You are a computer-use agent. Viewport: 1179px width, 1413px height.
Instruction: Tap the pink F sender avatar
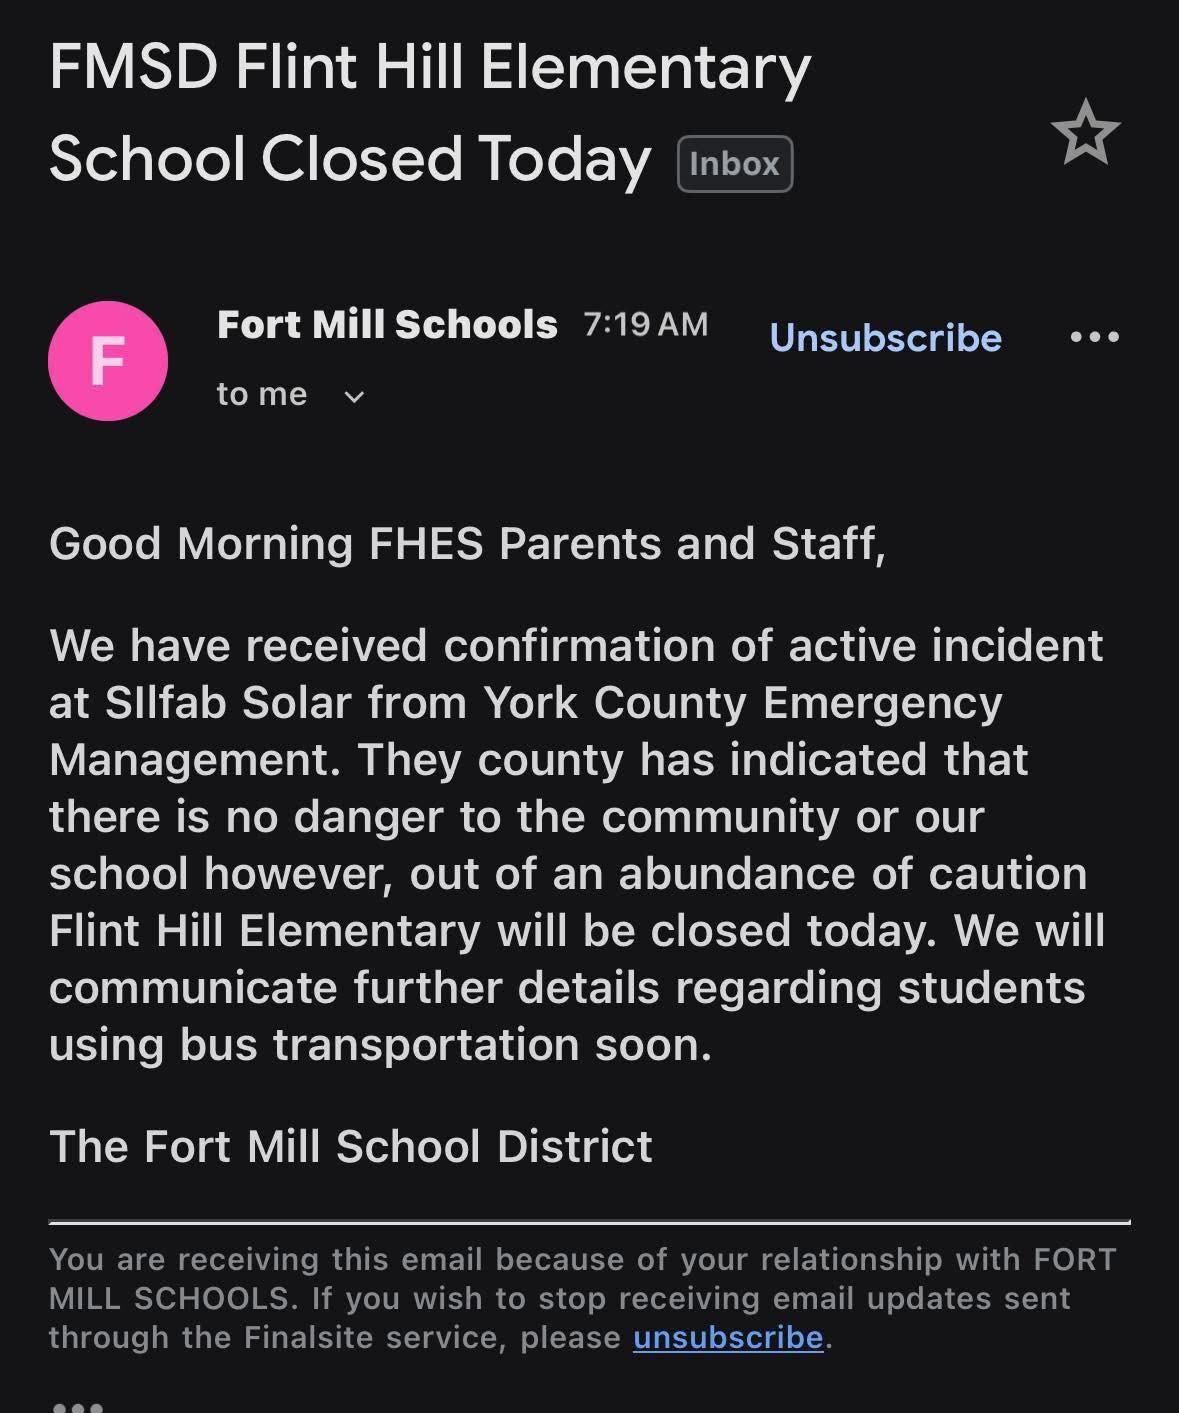(108, 361)
